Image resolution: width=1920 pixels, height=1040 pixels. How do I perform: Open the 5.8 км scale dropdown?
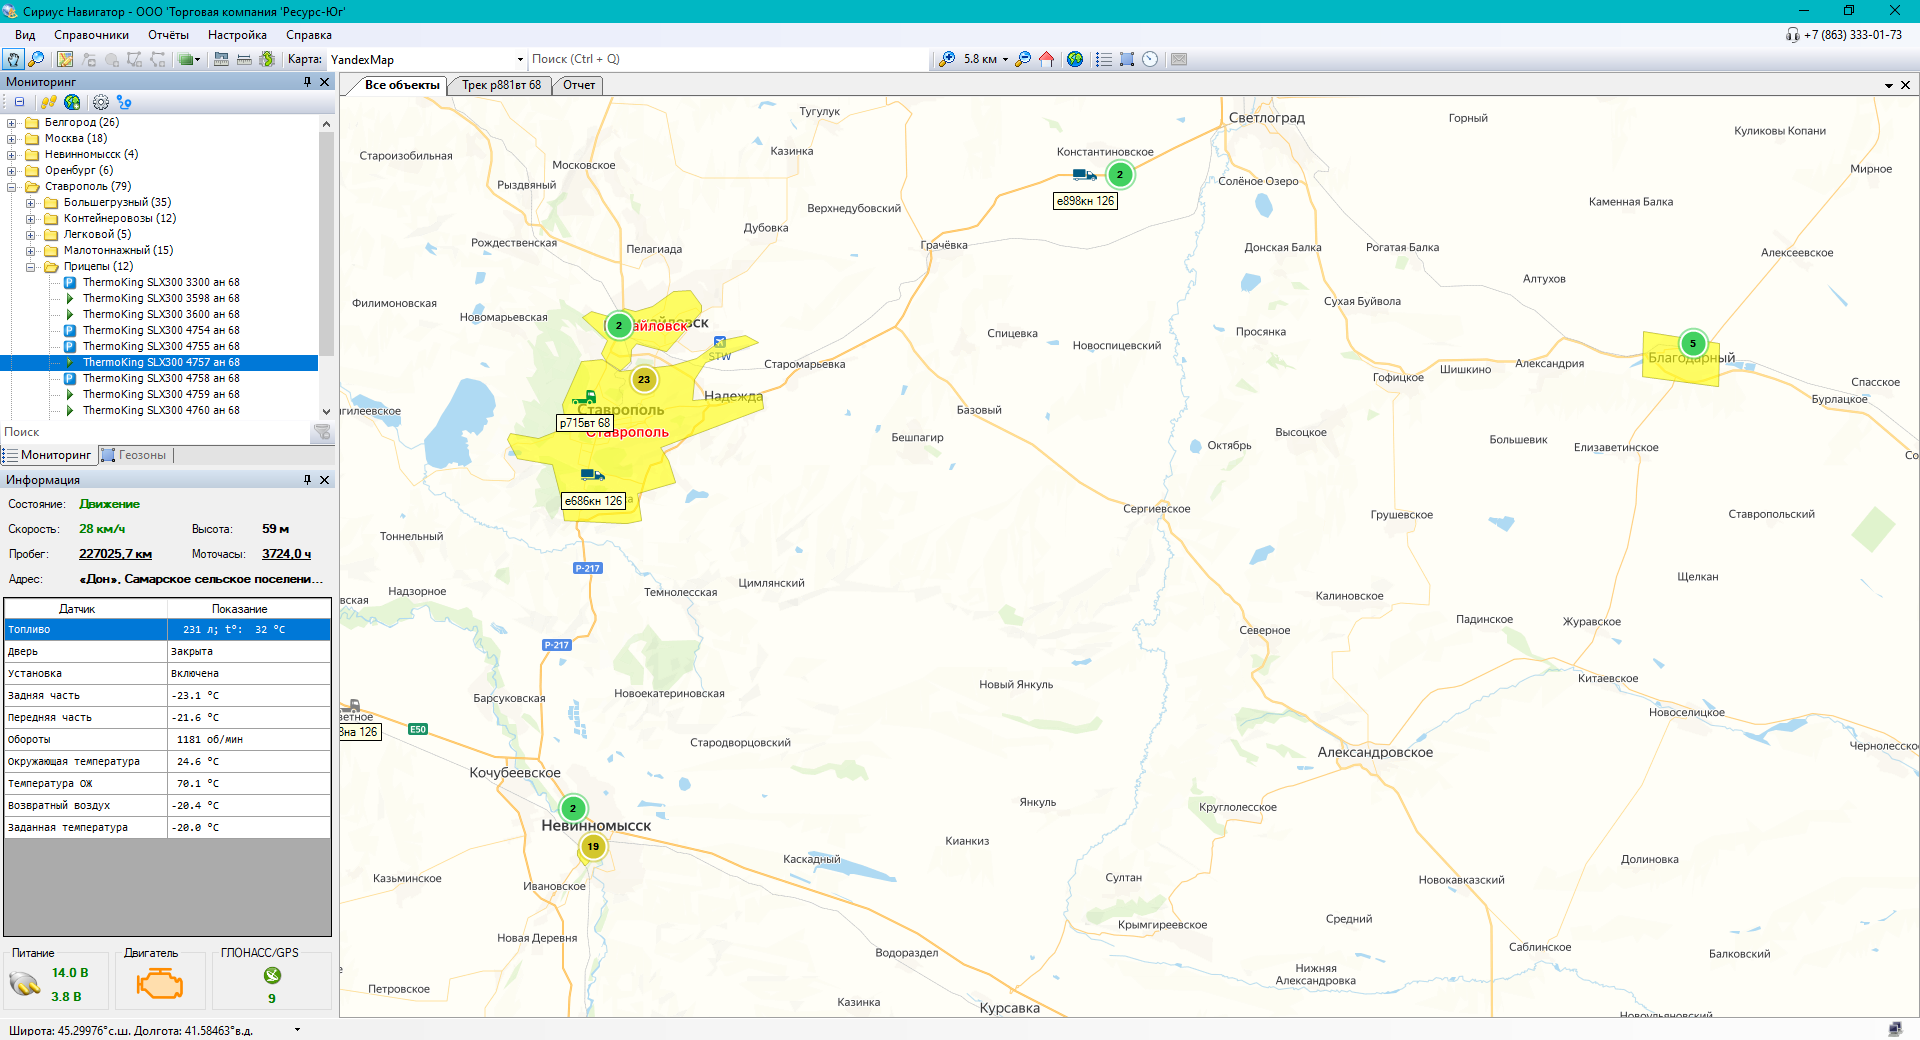(x=1005, y=60)
